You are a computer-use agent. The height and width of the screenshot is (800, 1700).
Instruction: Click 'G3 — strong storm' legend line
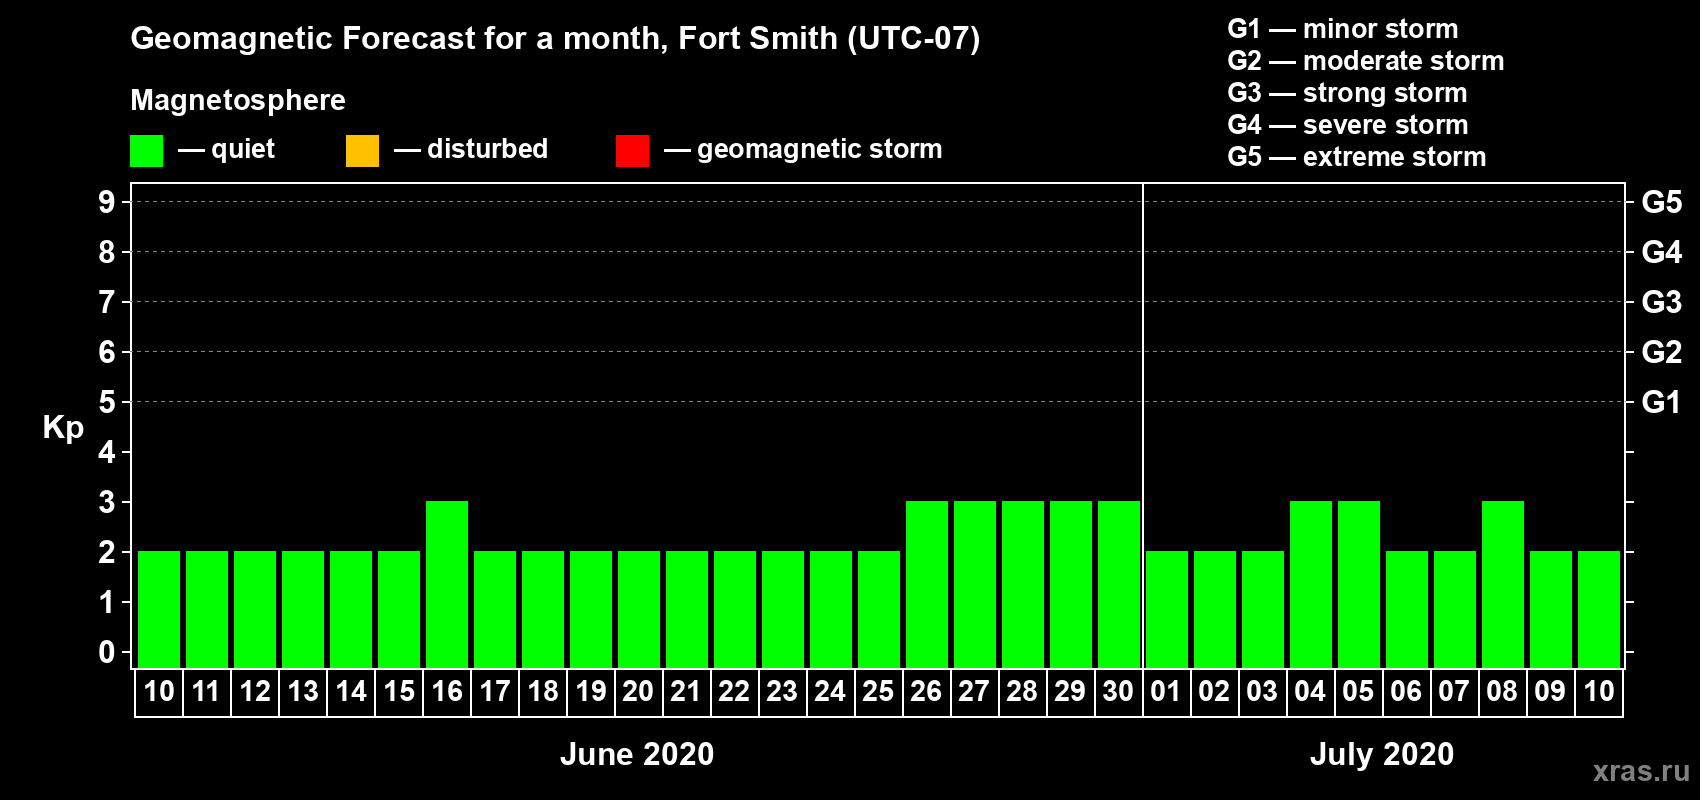point(1347,93)
